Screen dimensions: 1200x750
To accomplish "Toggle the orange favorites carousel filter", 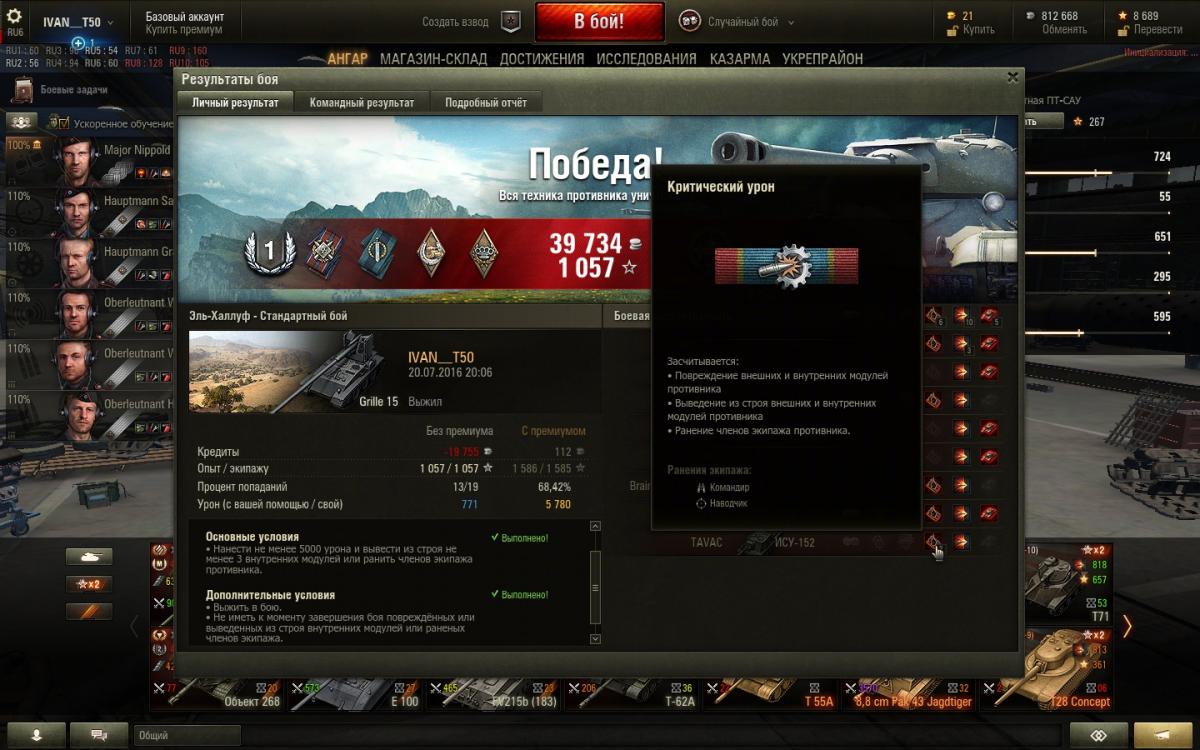I will (89, 611).
